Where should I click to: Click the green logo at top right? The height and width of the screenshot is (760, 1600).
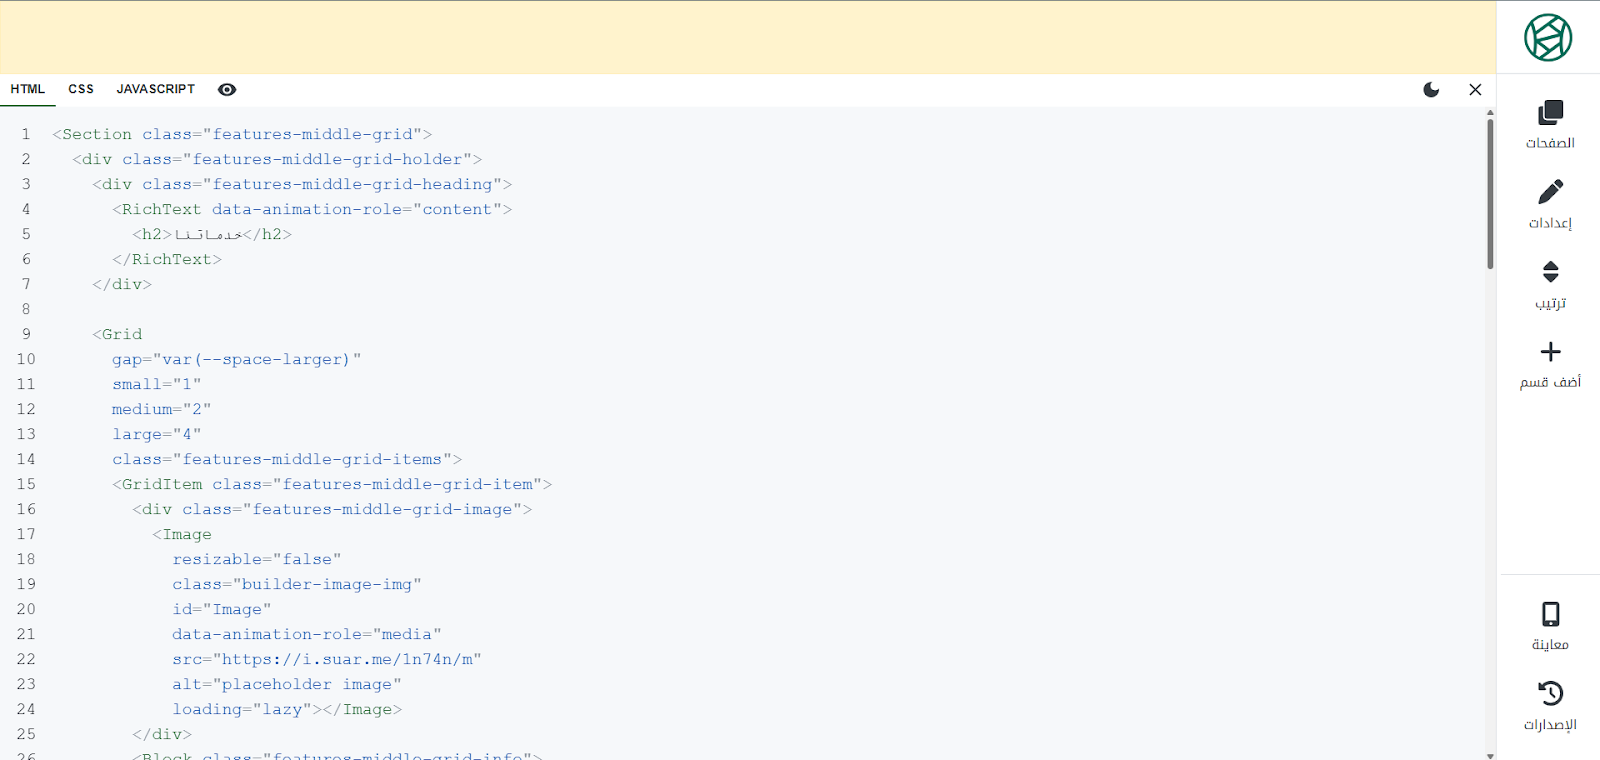[1548, 38]
